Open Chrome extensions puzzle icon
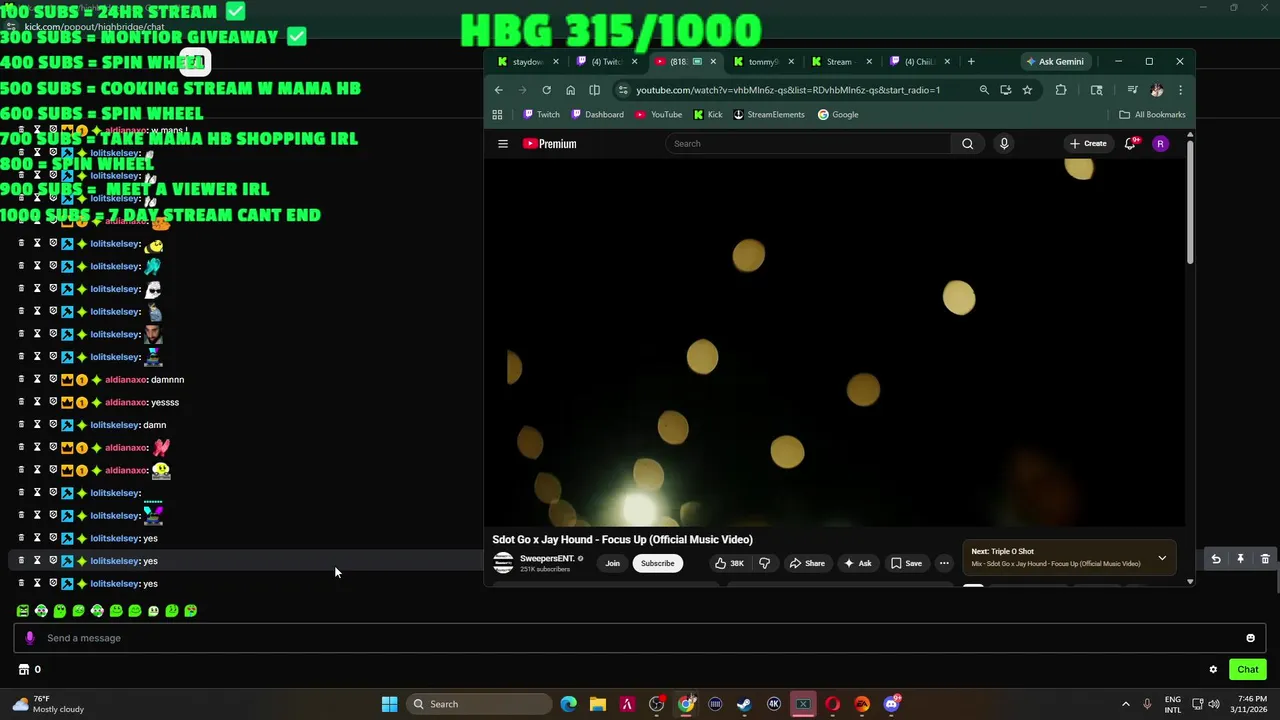Screen dimensions: 1280x720 tap(1061, 90)
